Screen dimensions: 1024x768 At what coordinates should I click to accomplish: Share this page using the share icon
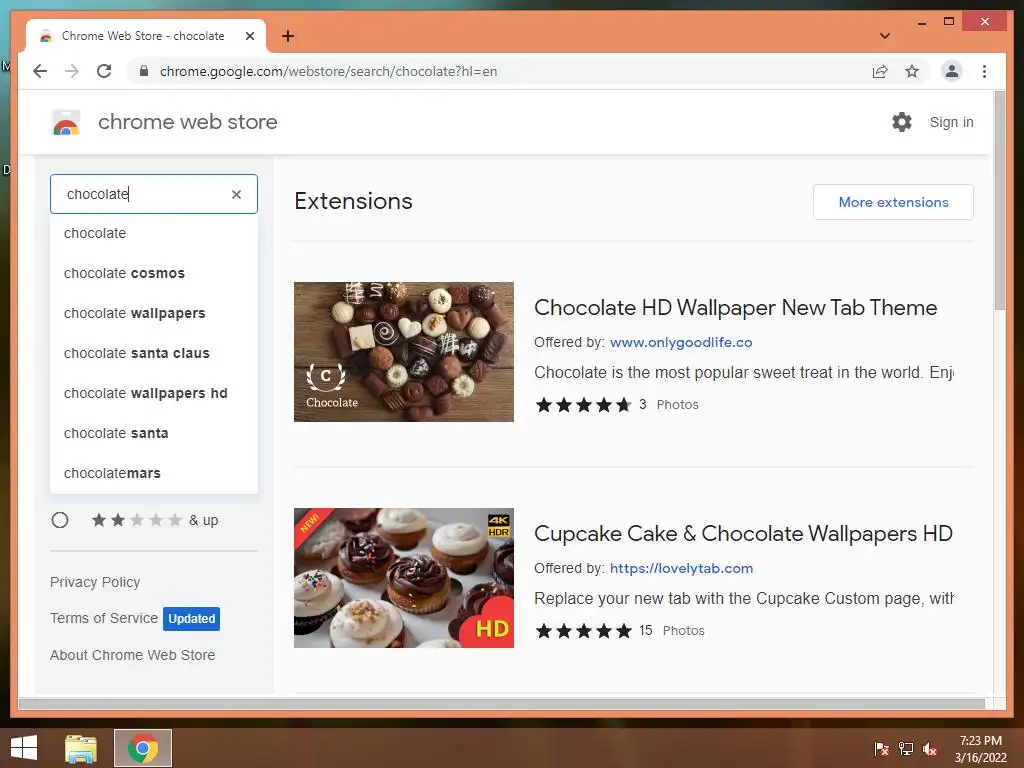880,71
